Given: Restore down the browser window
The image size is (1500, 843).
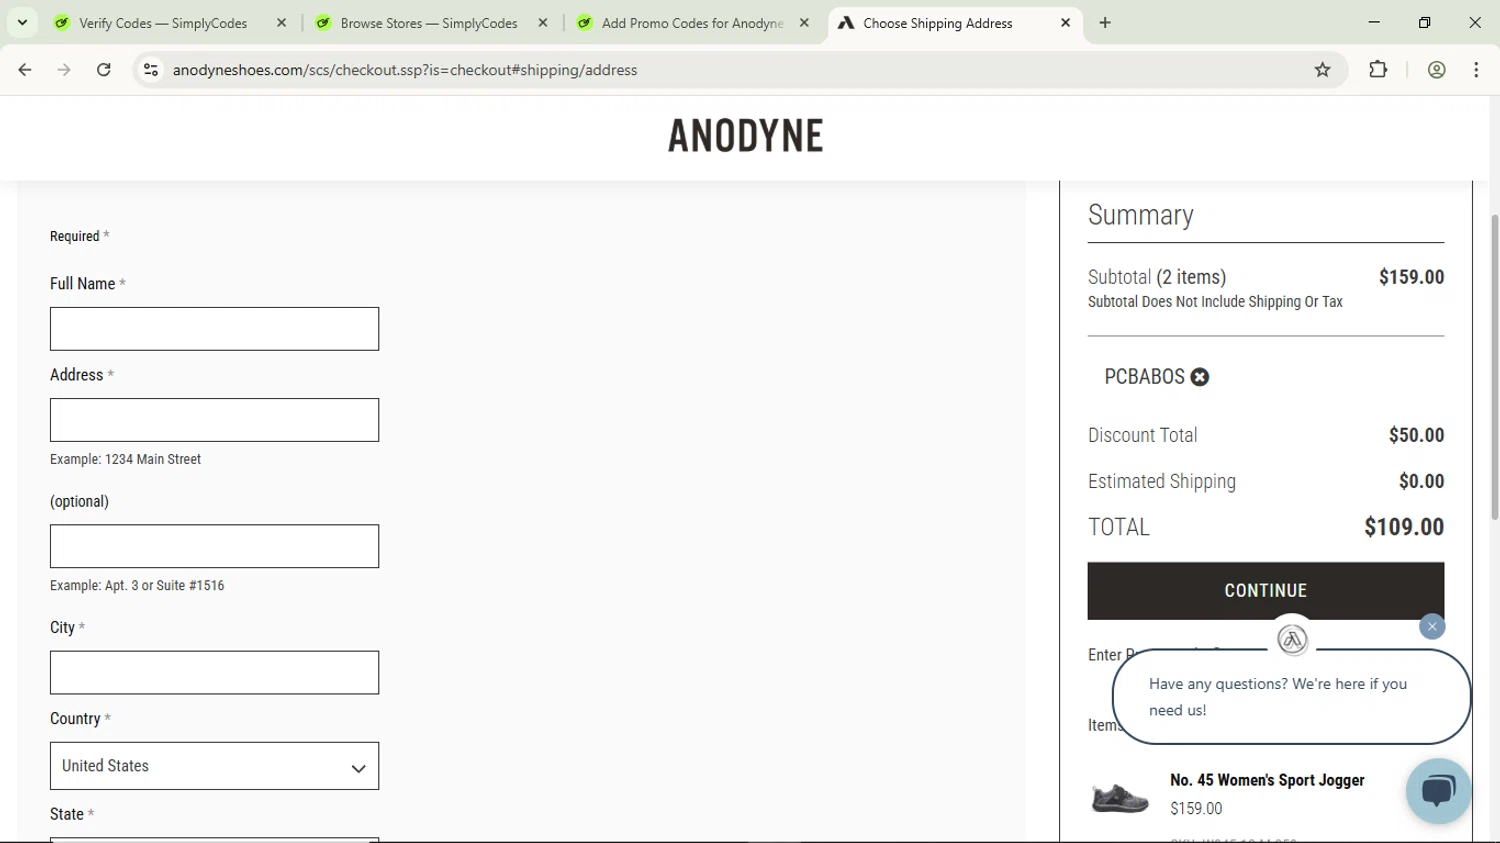Looking at the screenshot, I should [x=1424, y=22].
